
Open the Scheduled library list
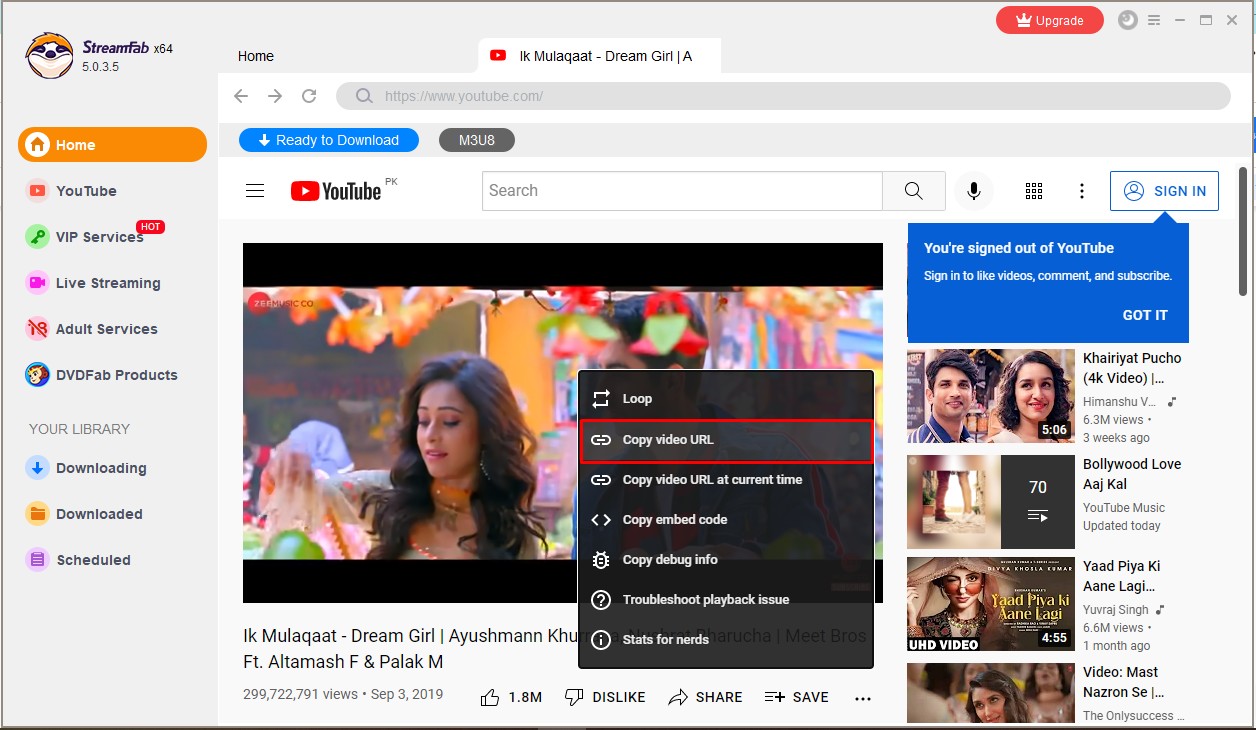79,560
